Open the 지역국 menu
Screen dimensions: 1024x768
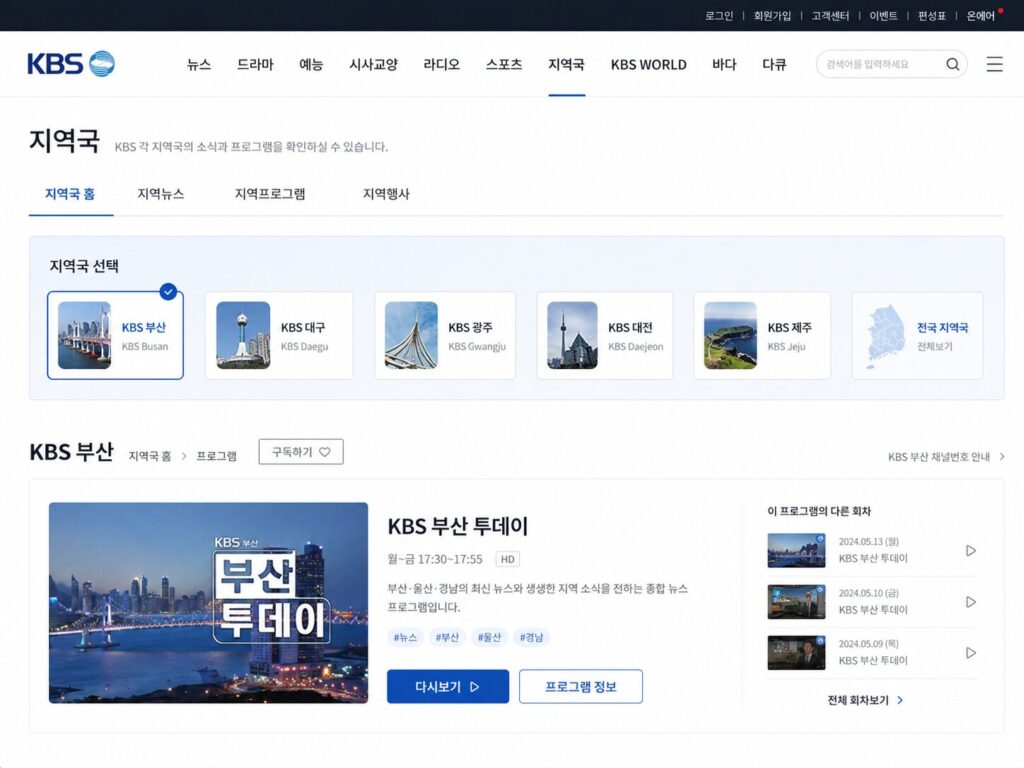tap(566, 64)
